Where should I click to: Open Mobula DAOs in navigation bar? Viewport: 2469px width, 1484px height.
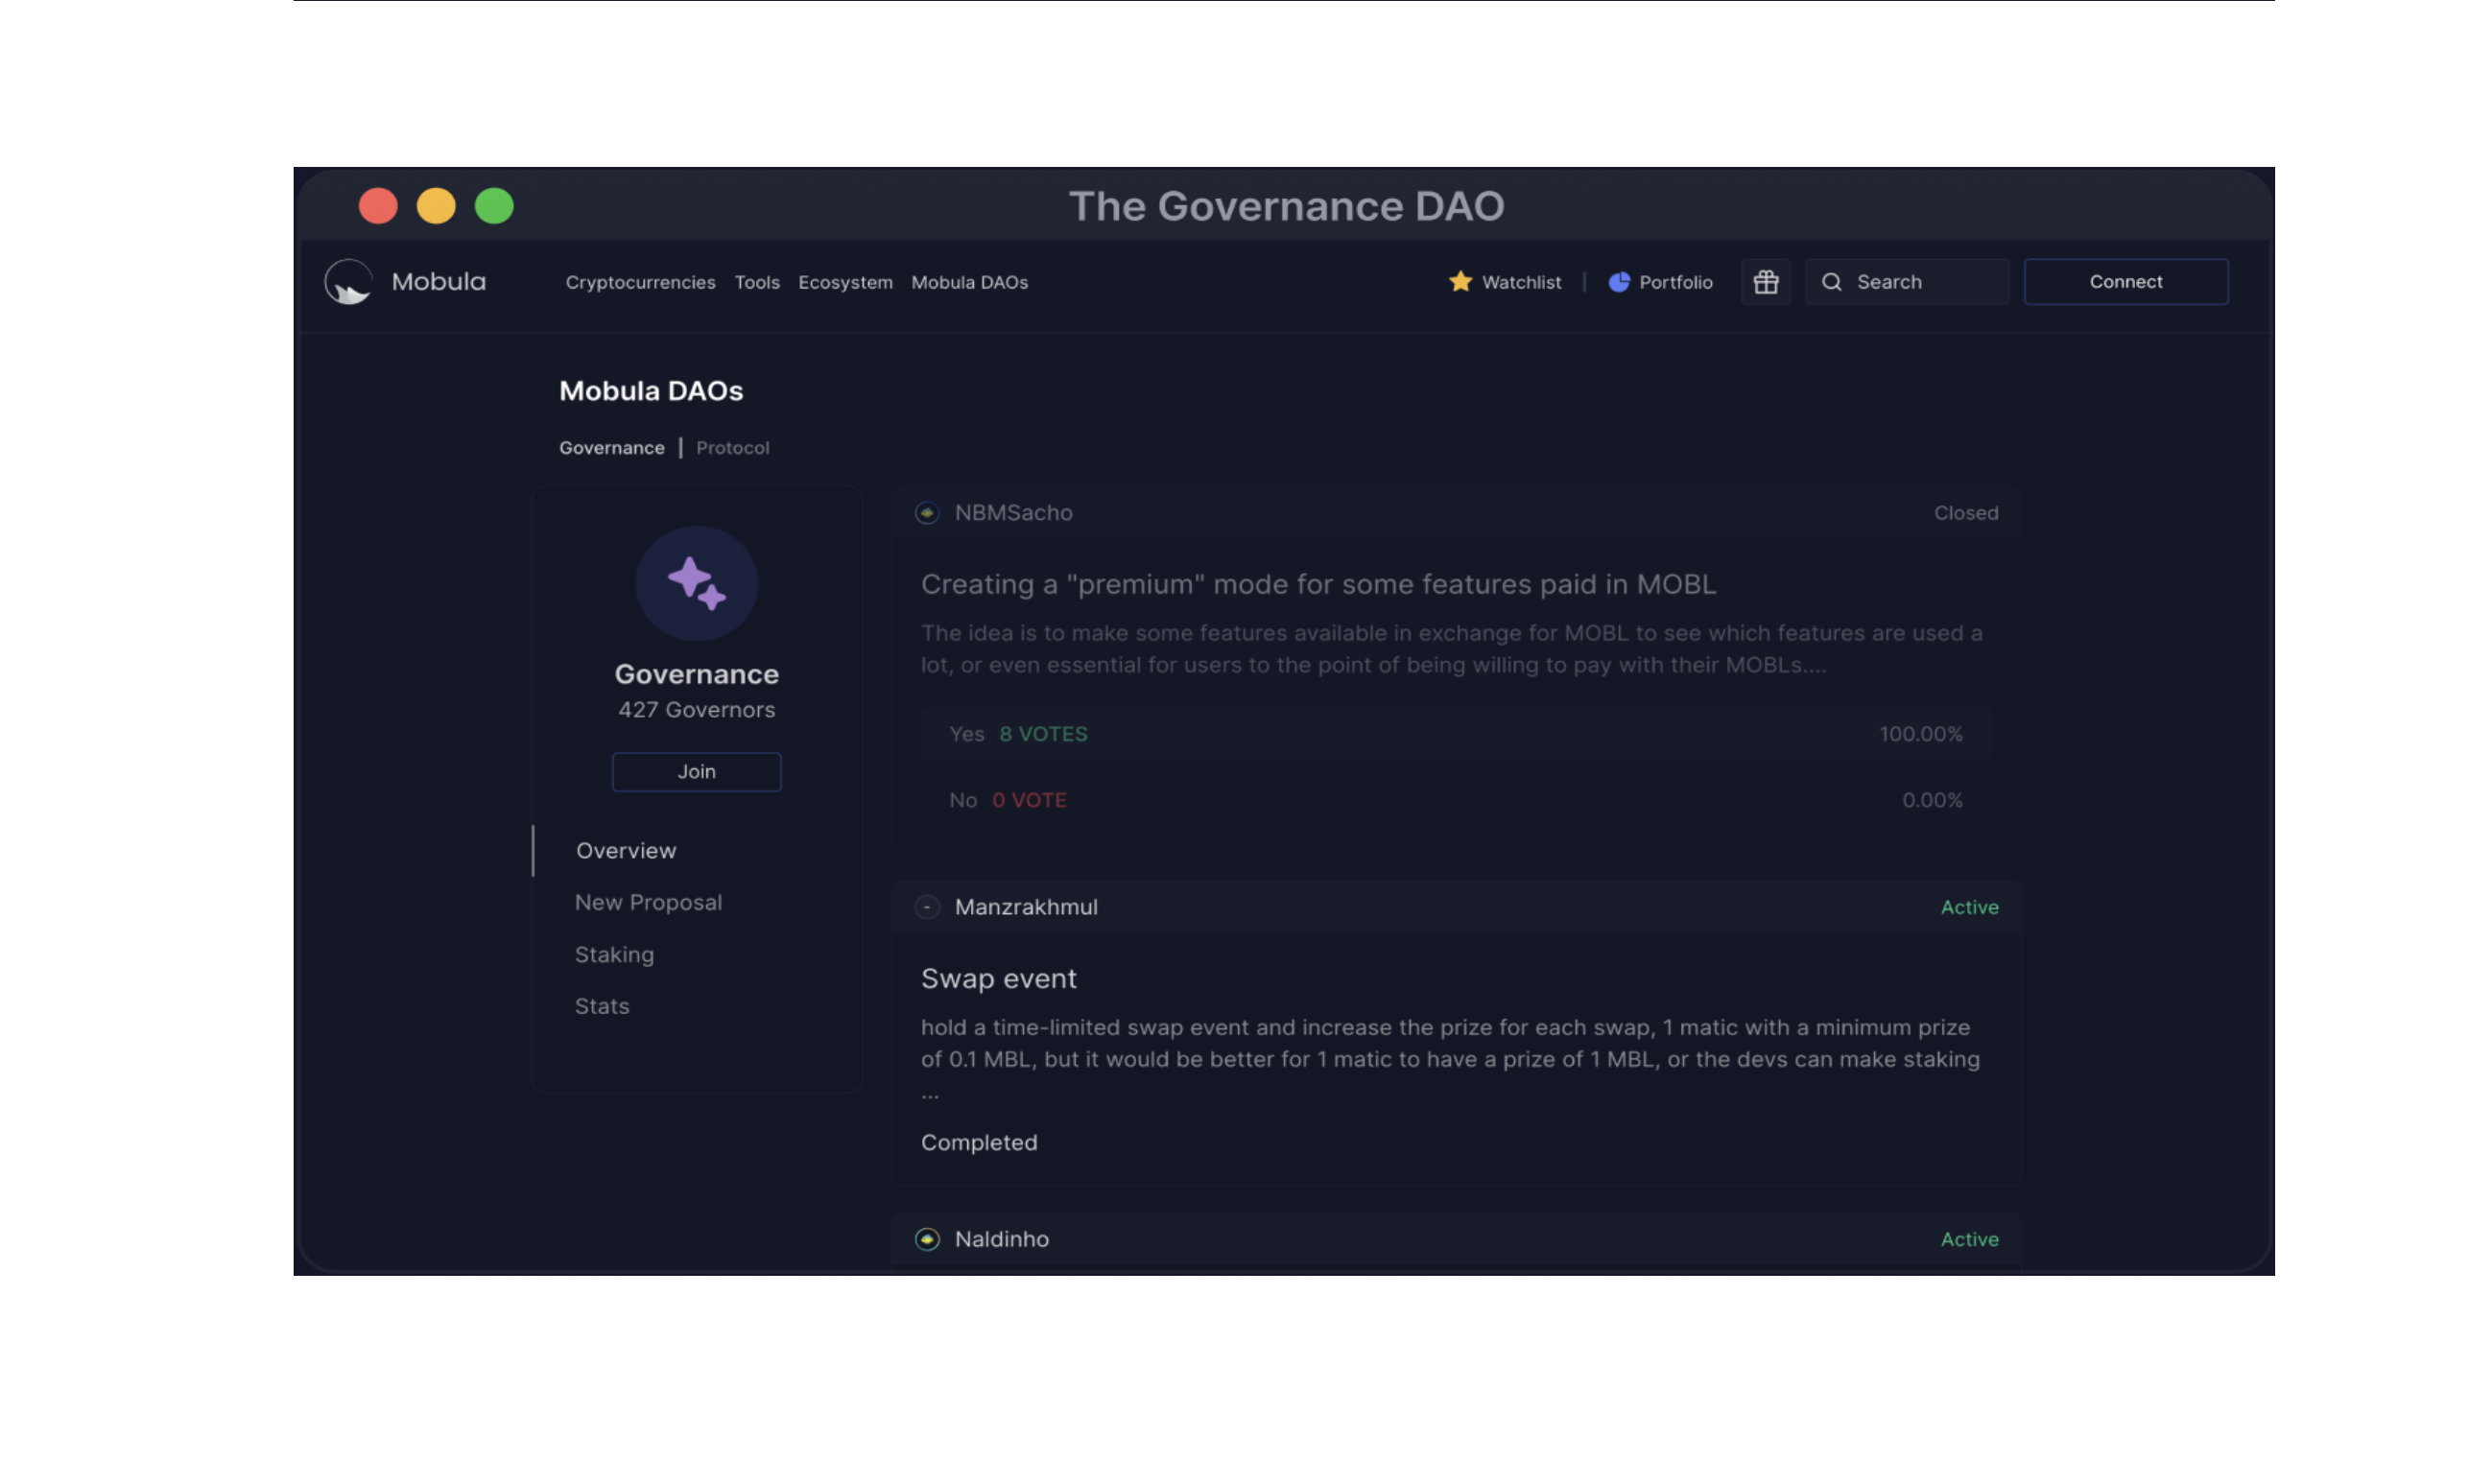click(x=969, y=282)
